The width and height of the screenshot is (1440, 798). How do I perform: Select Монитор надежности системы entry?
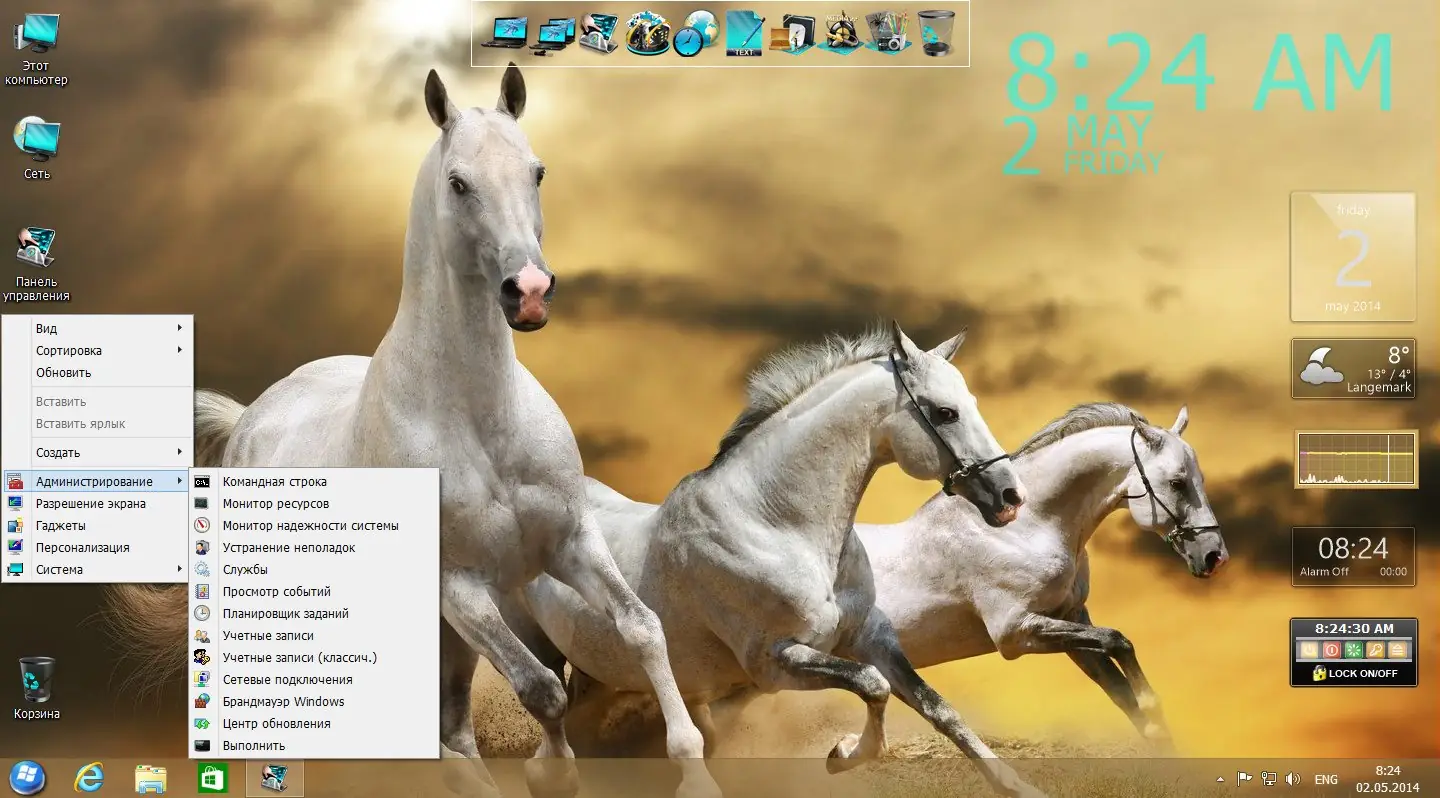[x=314, y=525]
